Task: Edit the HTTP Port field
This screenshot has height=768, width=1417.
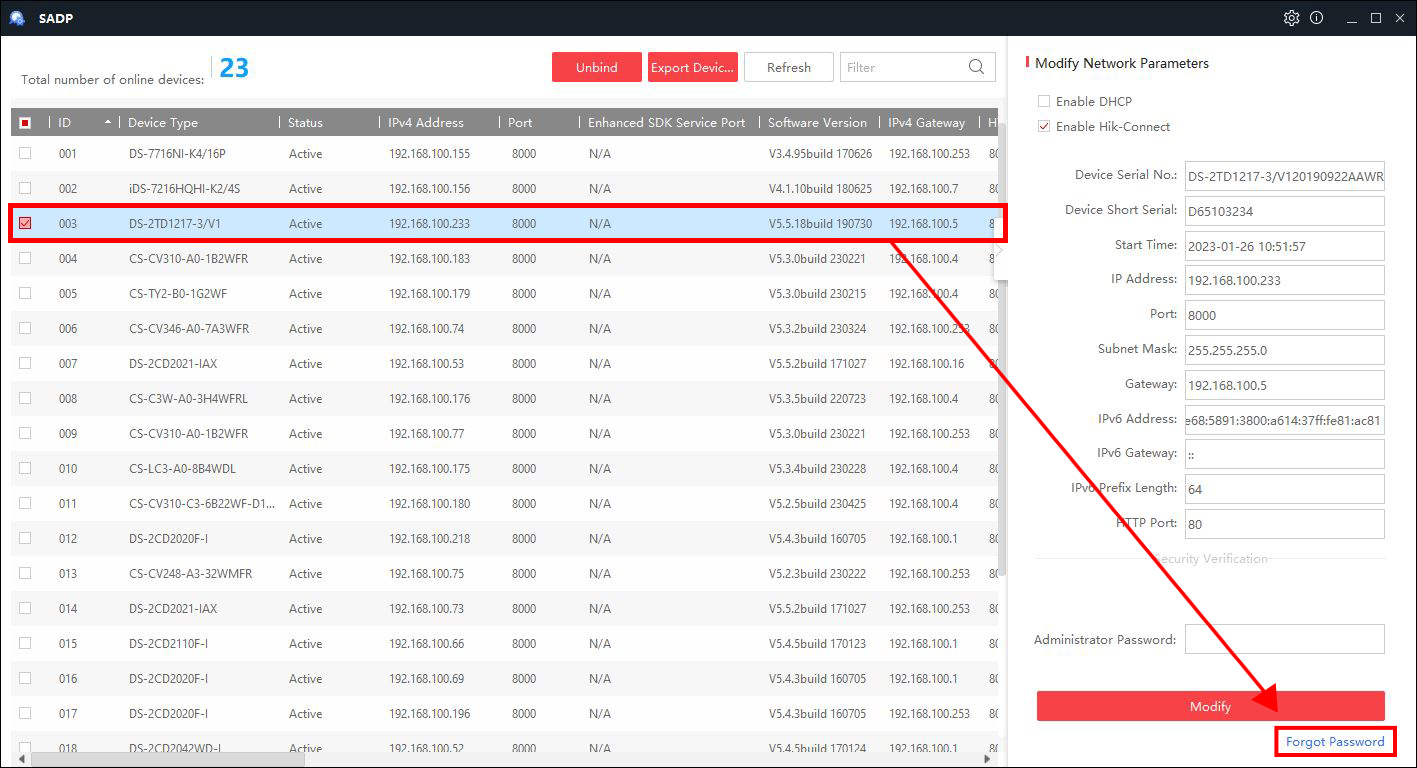Action: [x=1284, y=523]
